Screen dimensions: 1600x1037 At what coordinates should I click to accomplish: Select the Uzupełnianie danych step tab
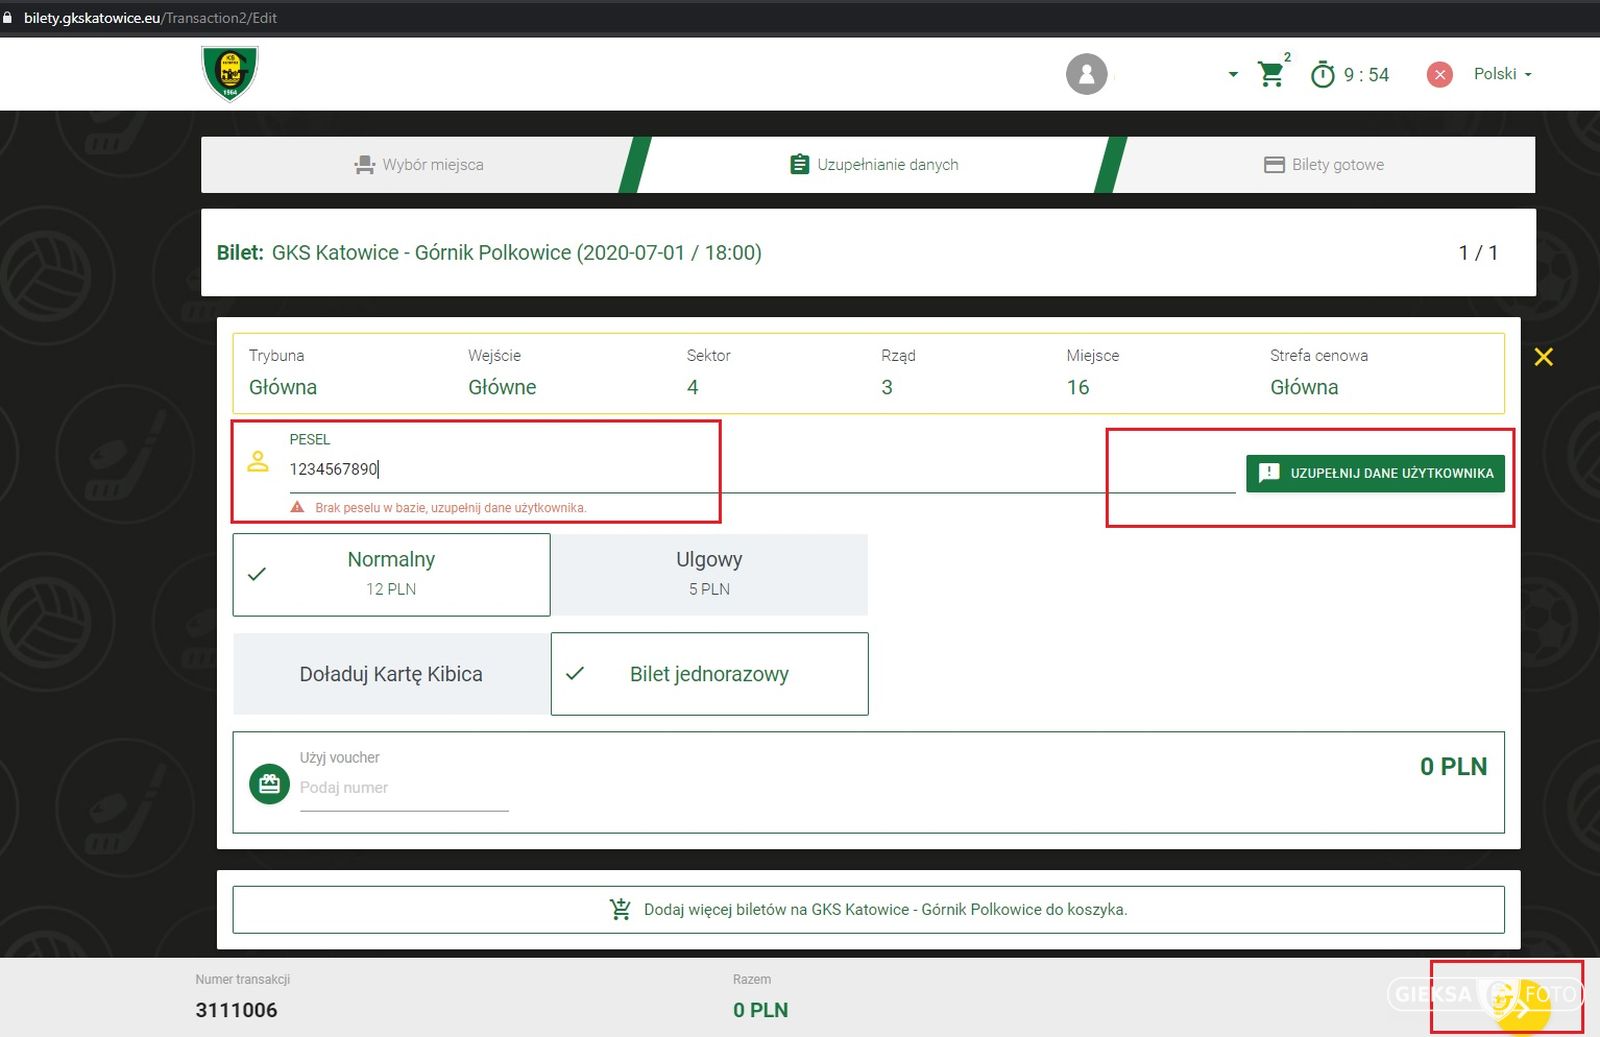(874, 165)
